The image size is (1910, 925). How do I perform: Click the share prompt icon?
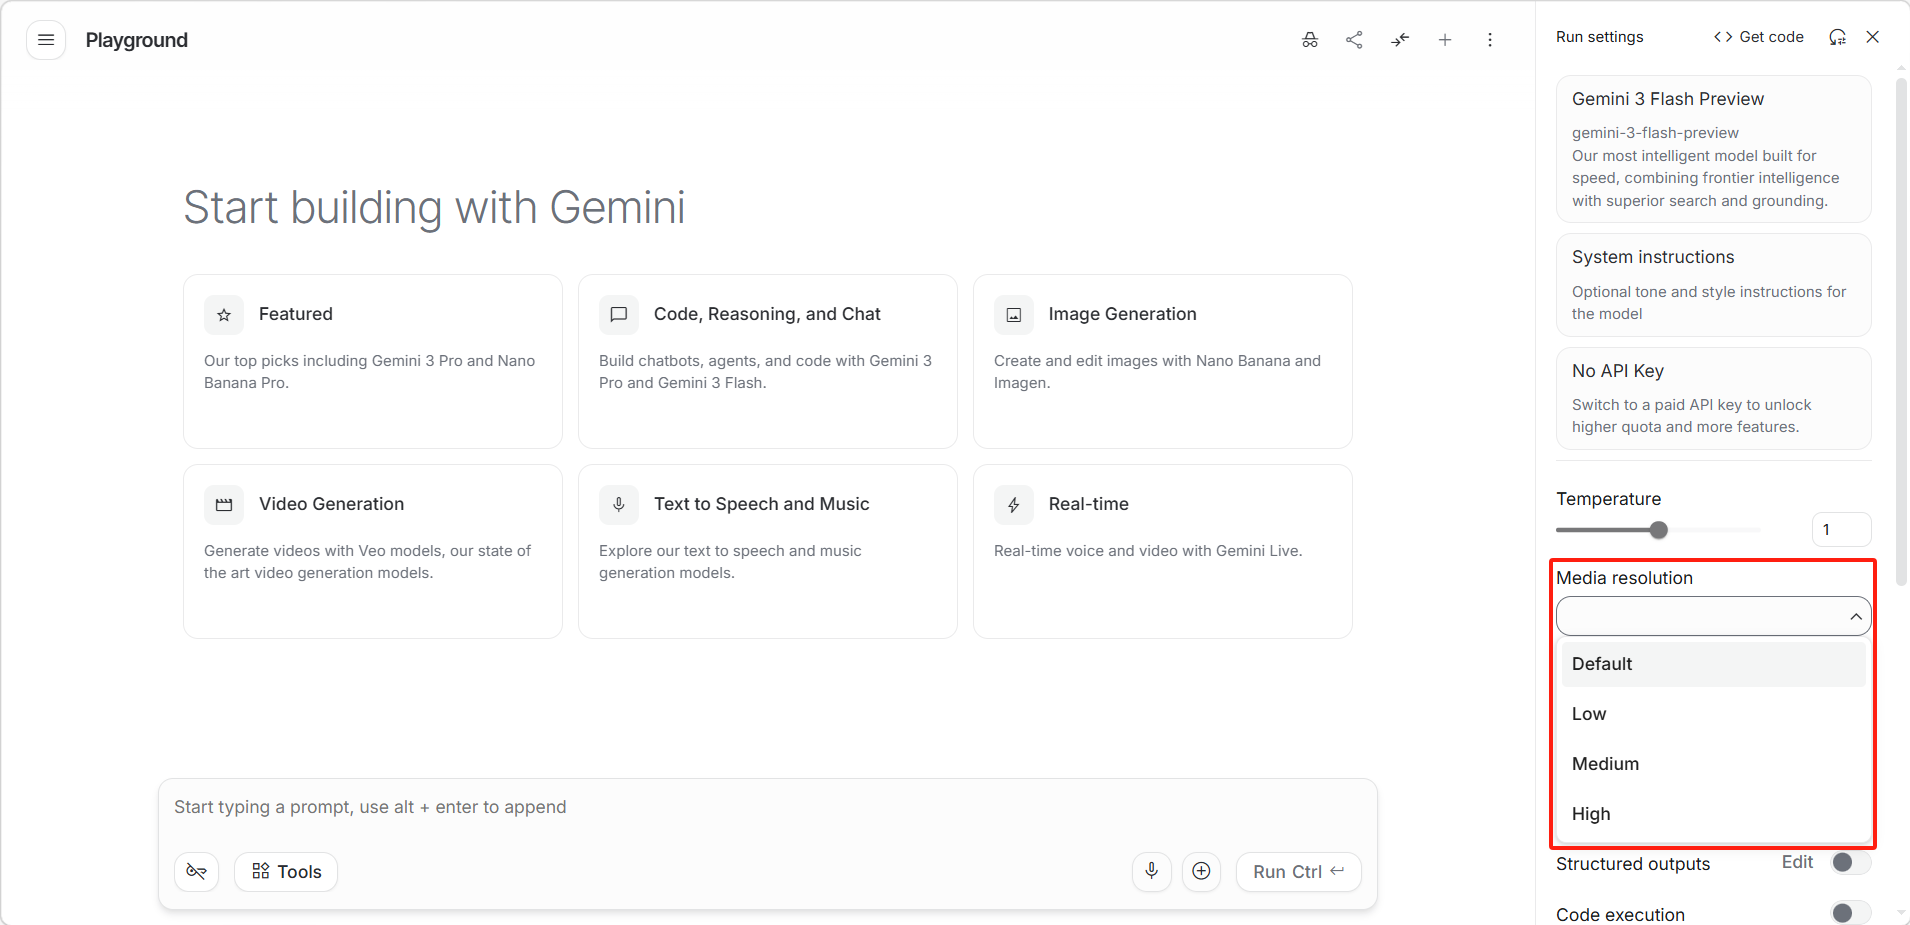tap(1354, 40)
